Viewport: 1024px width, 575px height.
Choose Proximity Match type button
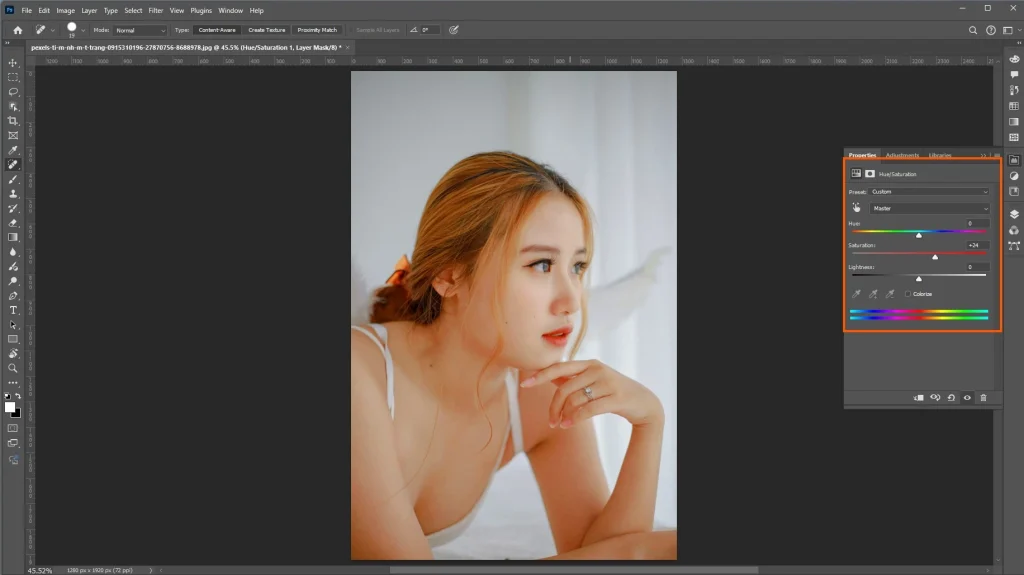point(317,30)
